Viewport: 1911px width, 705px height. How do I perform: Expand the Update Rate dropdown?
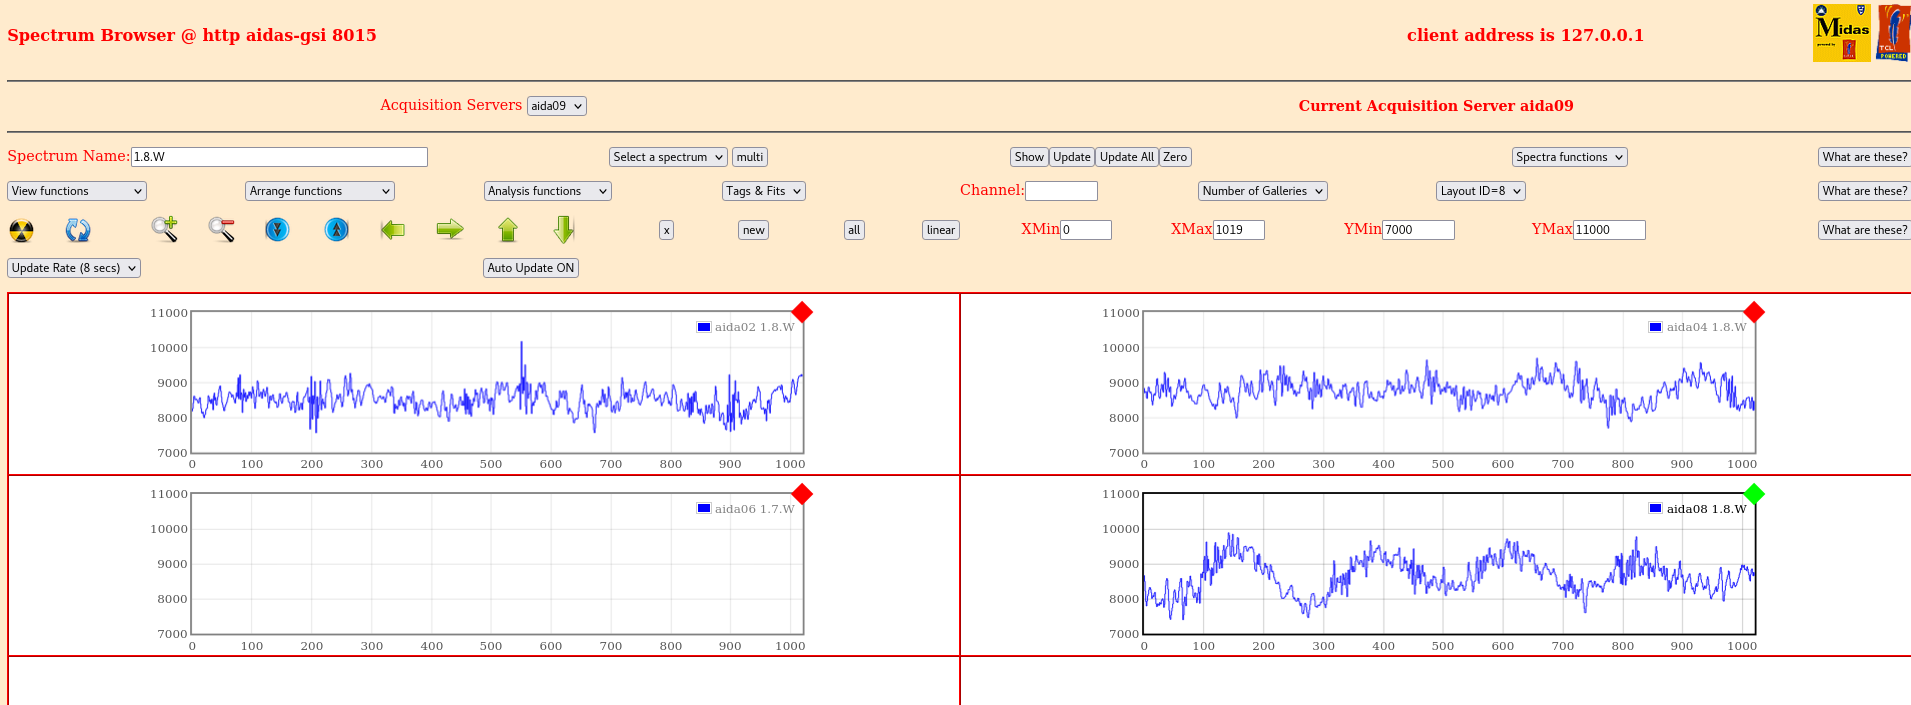[74, 268]
